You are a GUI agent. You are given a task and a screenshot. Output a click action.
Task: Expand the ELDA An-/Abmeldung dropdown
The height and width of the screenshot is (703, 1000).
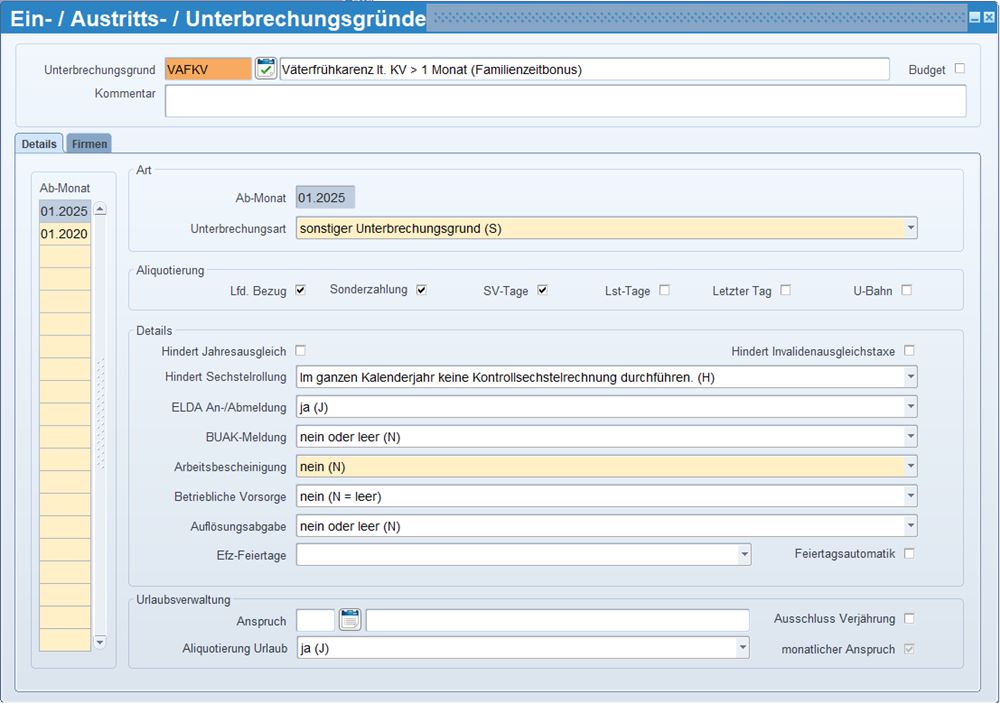coord(910,407)
